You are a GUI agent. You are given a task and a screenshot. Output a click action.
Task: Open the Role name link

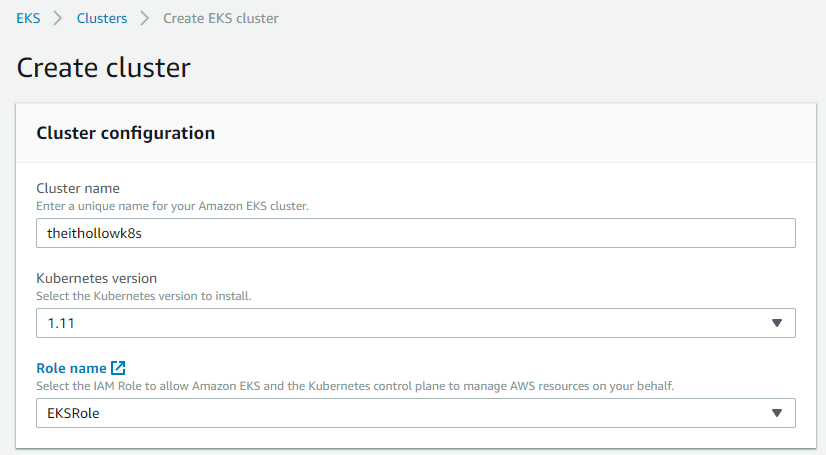71,369
